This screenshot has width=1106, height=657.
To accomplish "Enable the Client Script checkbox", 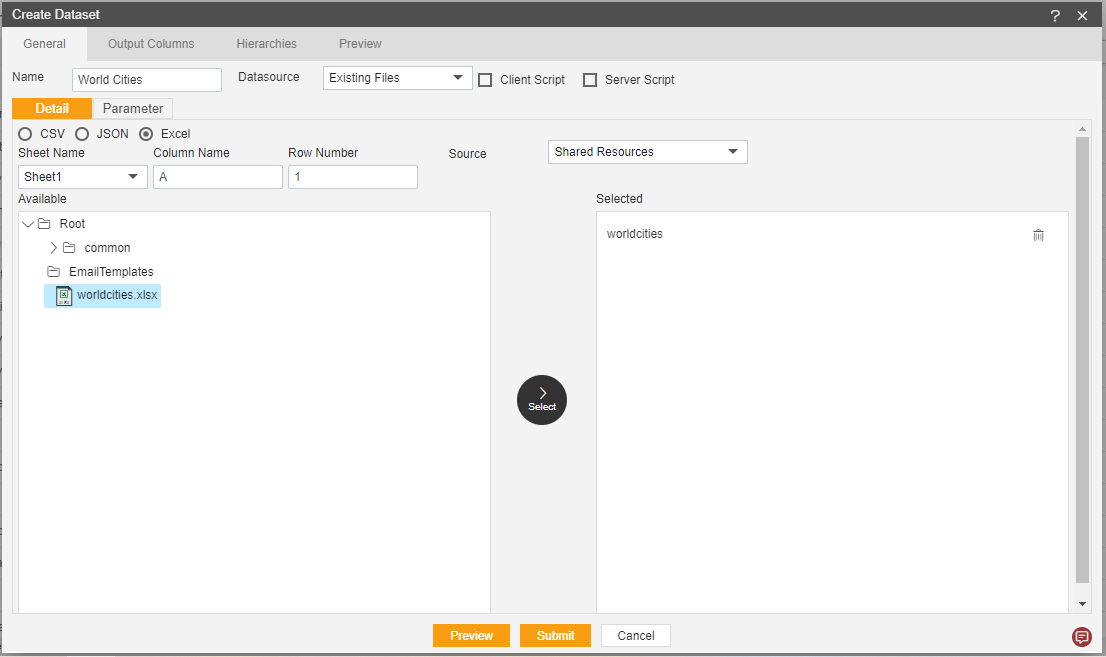I will click(485, 80).
